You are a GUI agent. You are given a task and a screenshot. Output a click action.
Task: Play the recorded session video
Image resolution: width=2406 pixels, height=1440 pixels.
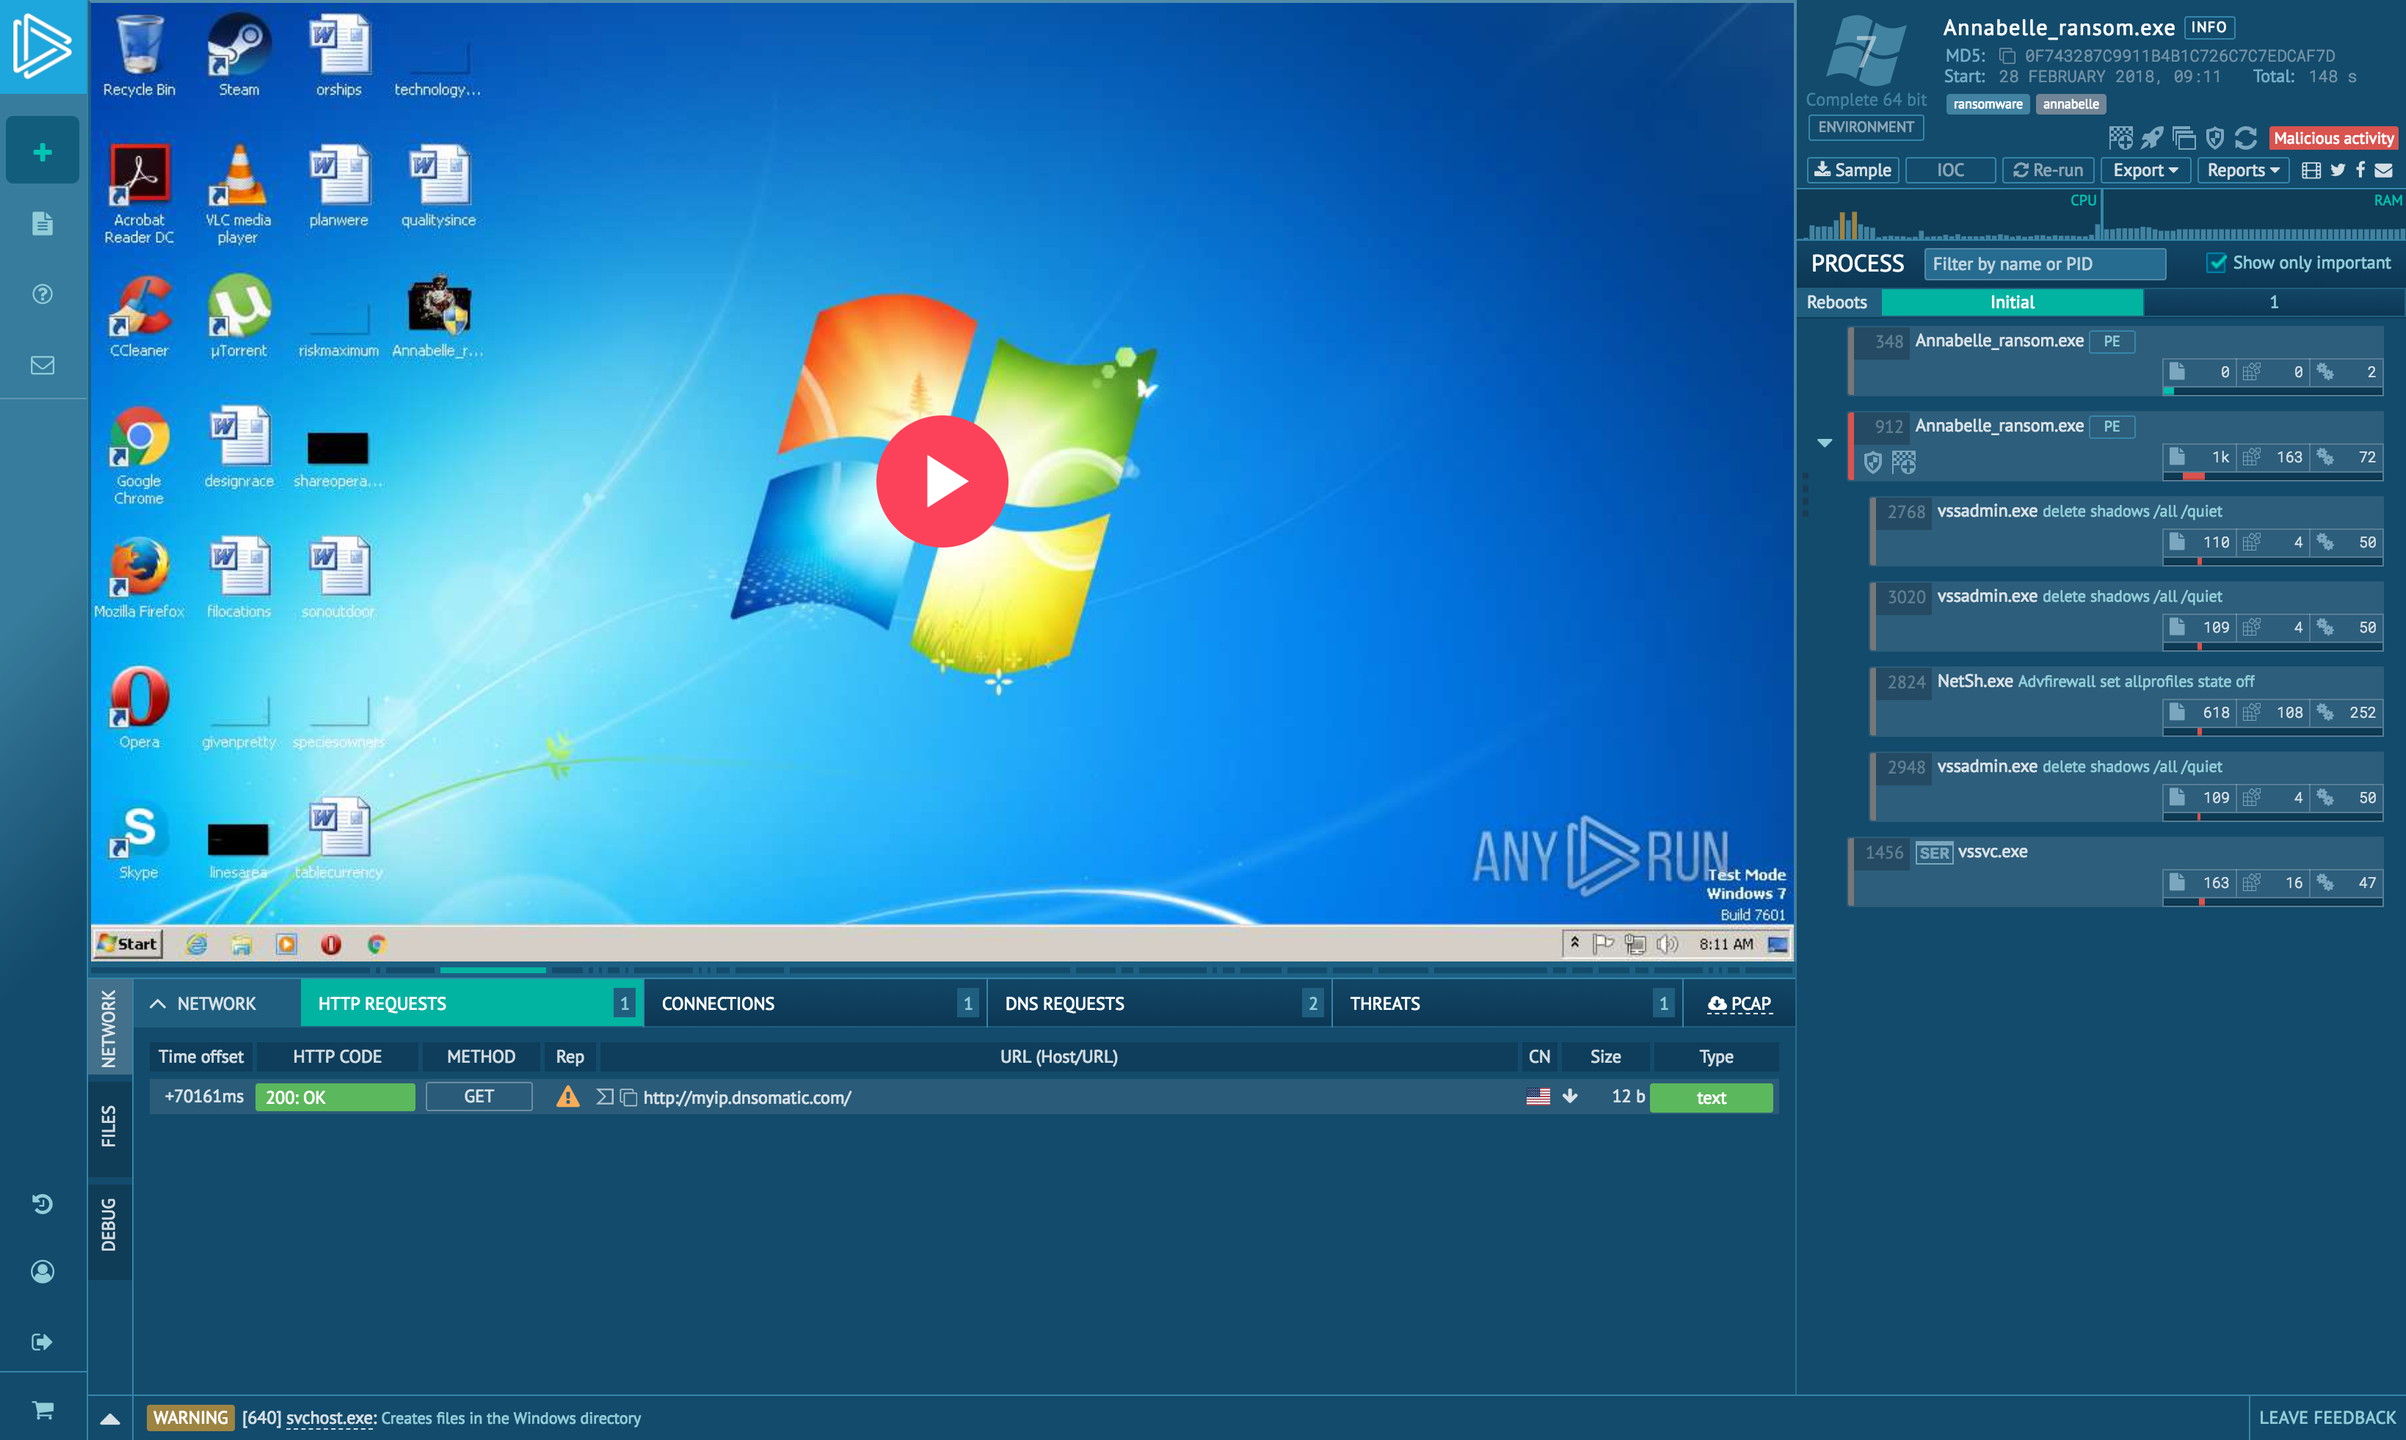point(941,481)
